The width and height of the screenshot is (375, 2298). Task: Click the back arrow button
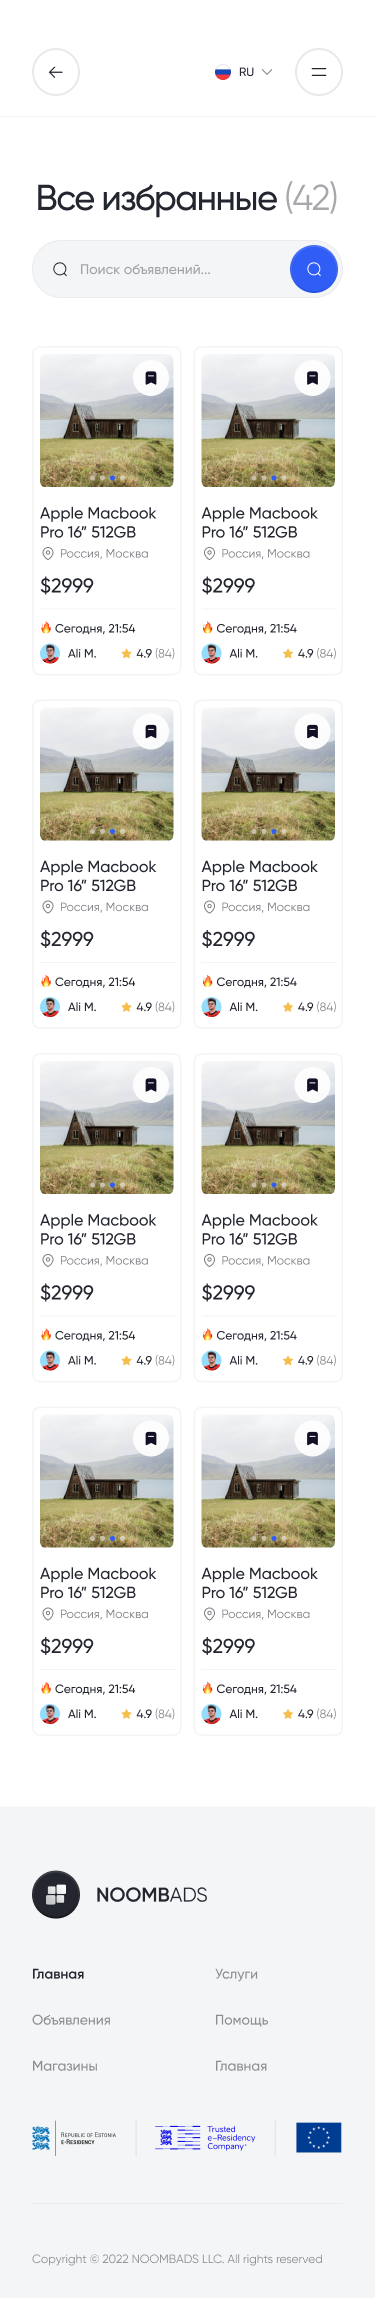pos(56,72)
